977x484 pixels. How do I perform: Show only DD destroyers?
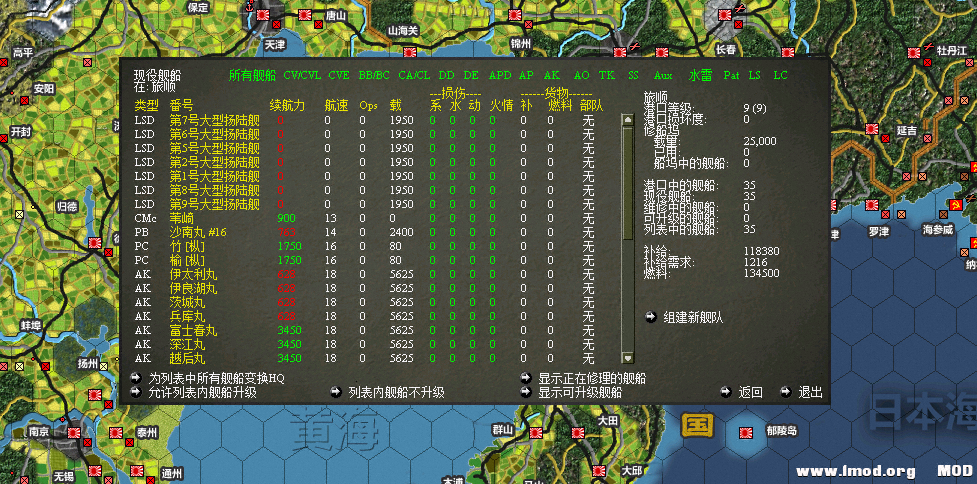446,75
